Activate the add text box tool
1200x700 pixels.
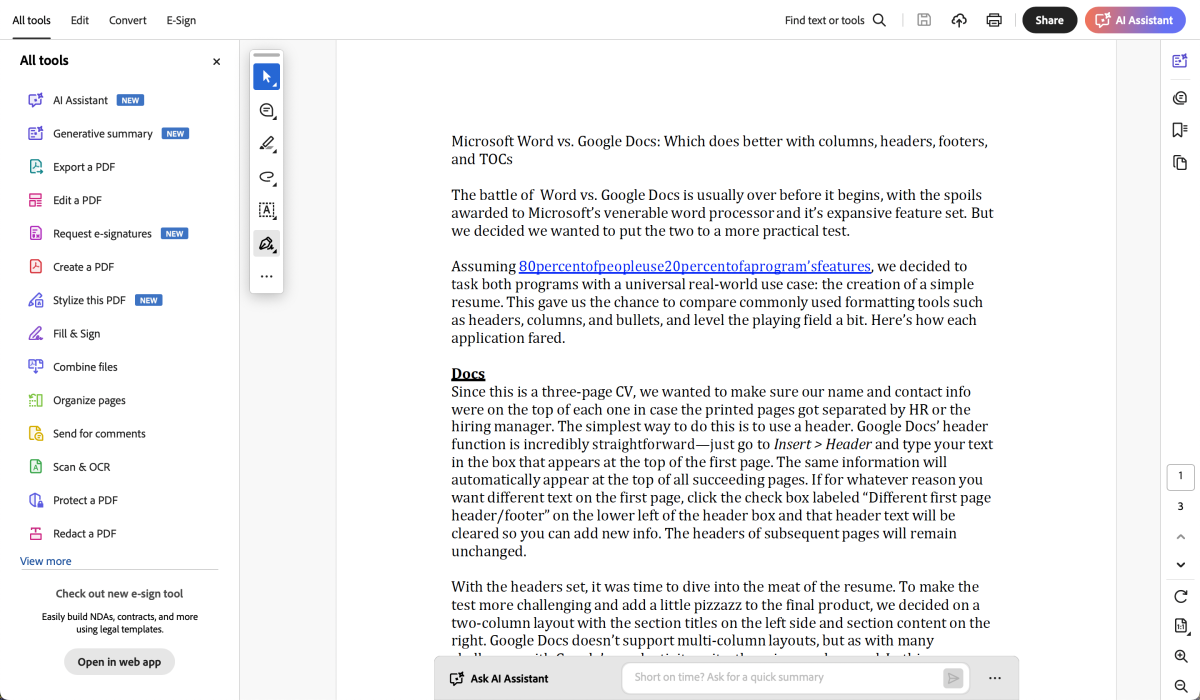click(266, 210)
